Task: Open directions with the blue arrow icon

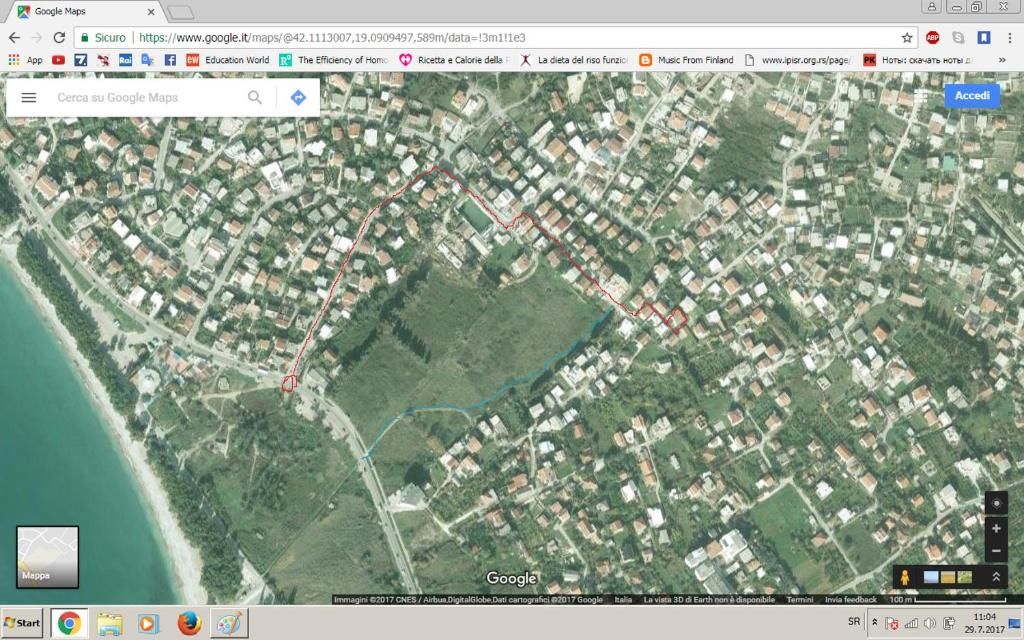Action: coord(298,97)
